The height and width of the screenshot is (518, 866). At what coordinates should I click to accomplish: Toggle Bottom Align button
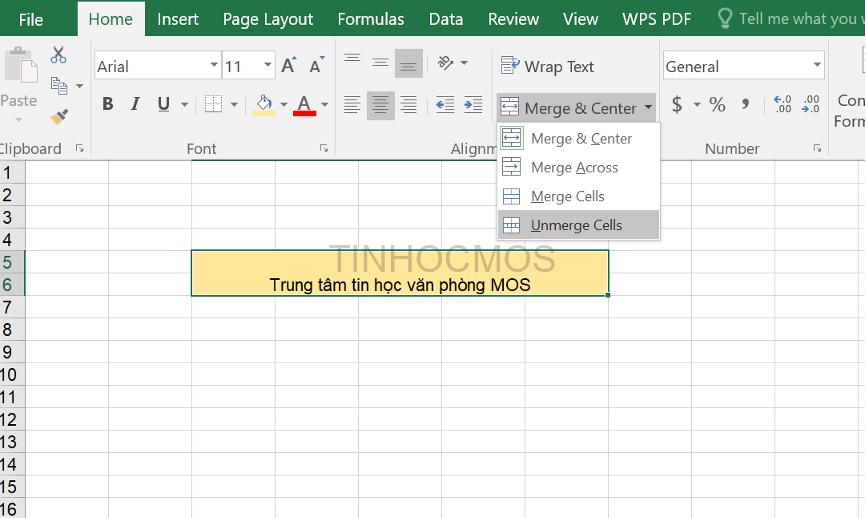pyautogui.click(x=409, y=63)
